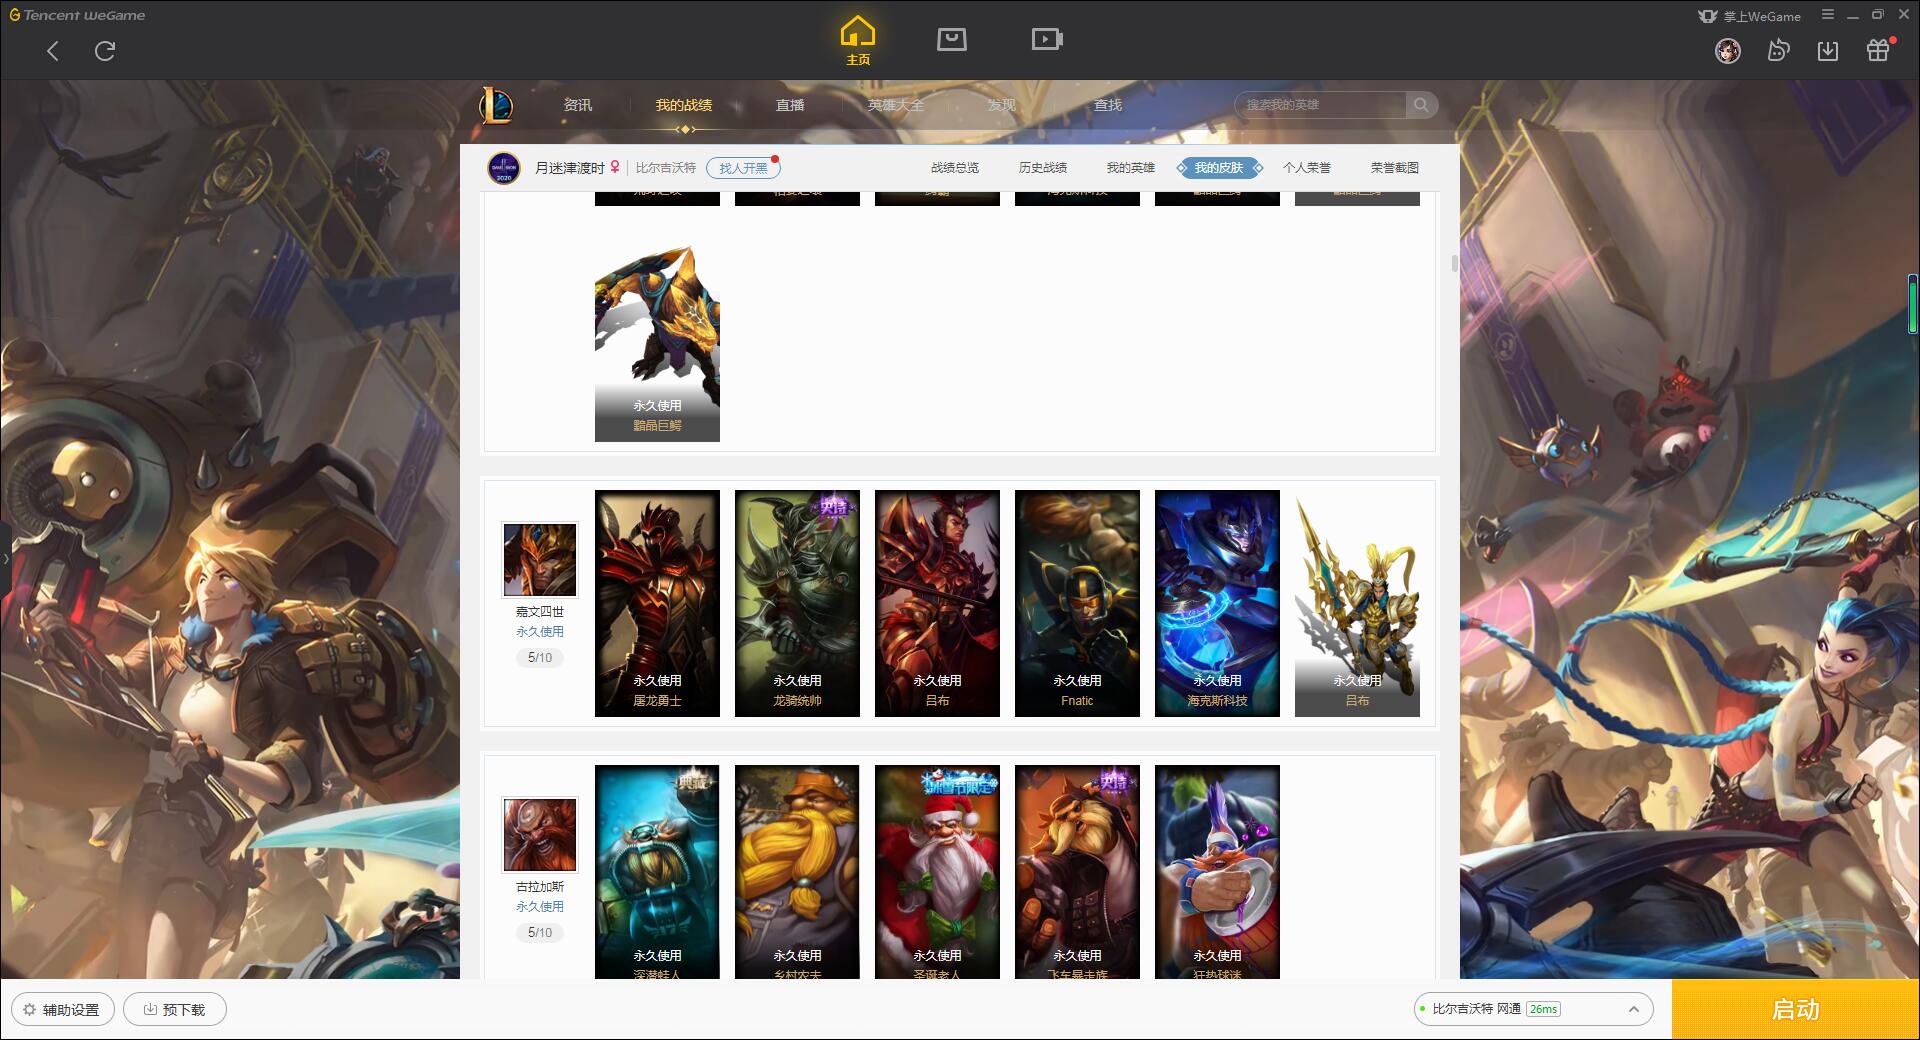The image size is (1920, 1040).
Task: Open the video icon in top bar
Action: [1047, 39]
